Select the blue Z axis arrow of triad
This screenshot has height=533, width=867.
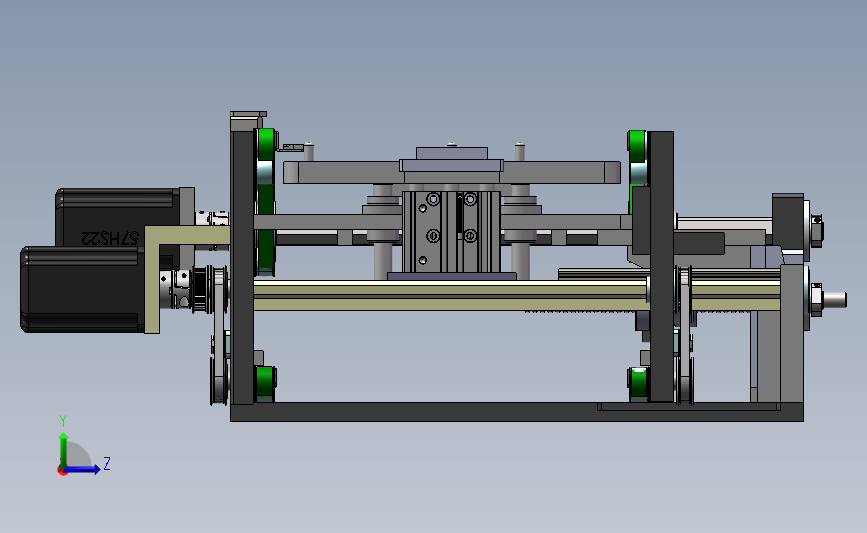83,469
